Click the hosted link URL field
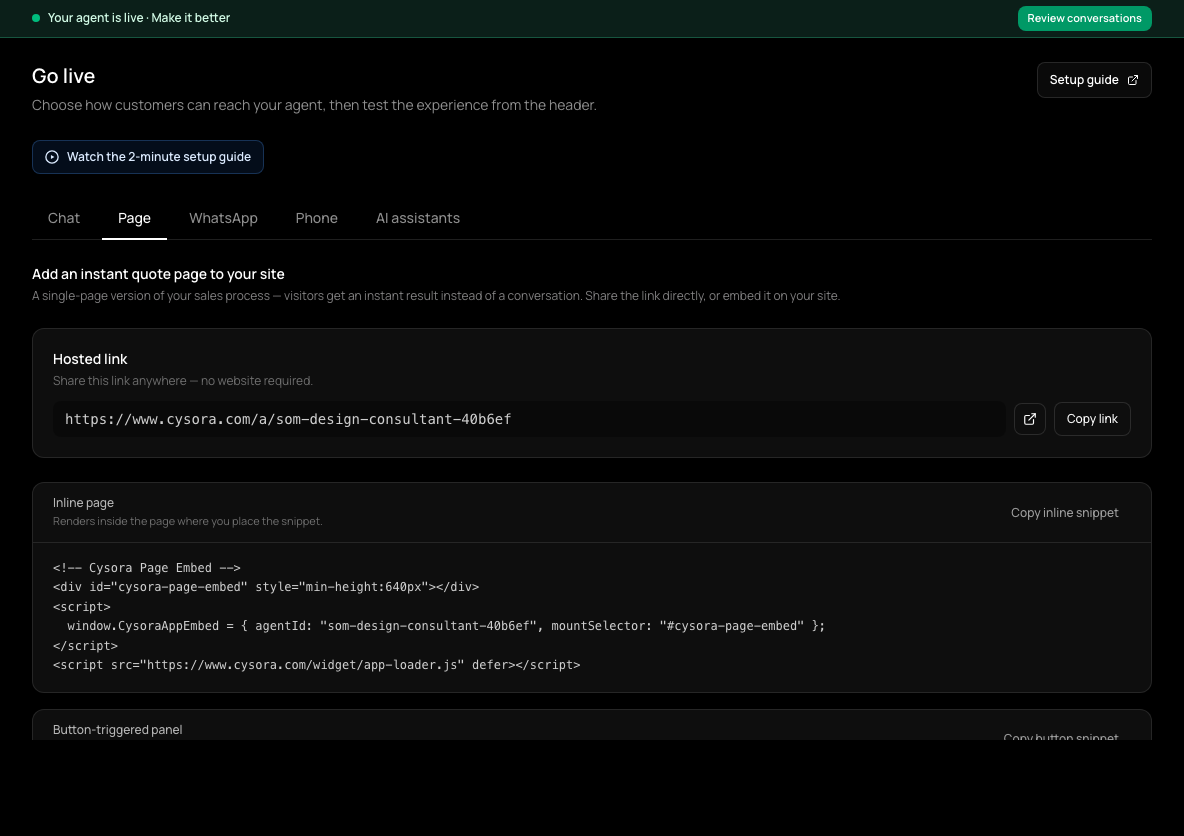The image size is (1184, 836). coord(529,419)
